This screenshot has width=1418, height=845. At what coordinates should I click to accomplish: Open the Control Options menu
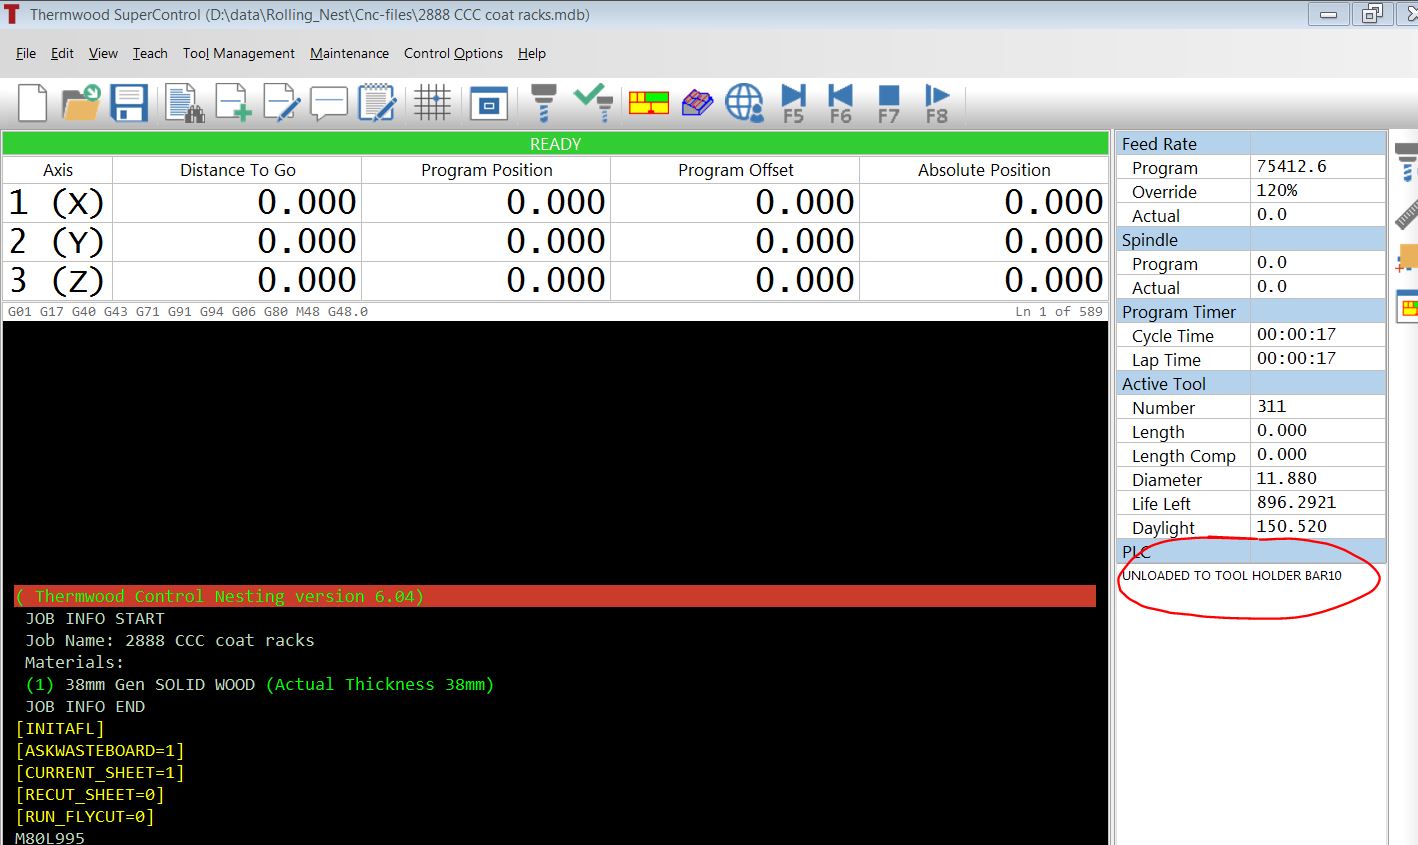coord(453,54)
